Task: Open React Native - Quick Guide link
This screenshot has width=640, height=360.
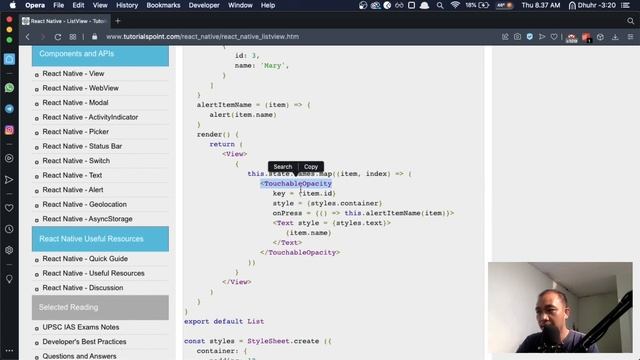Action: [85, 259]
